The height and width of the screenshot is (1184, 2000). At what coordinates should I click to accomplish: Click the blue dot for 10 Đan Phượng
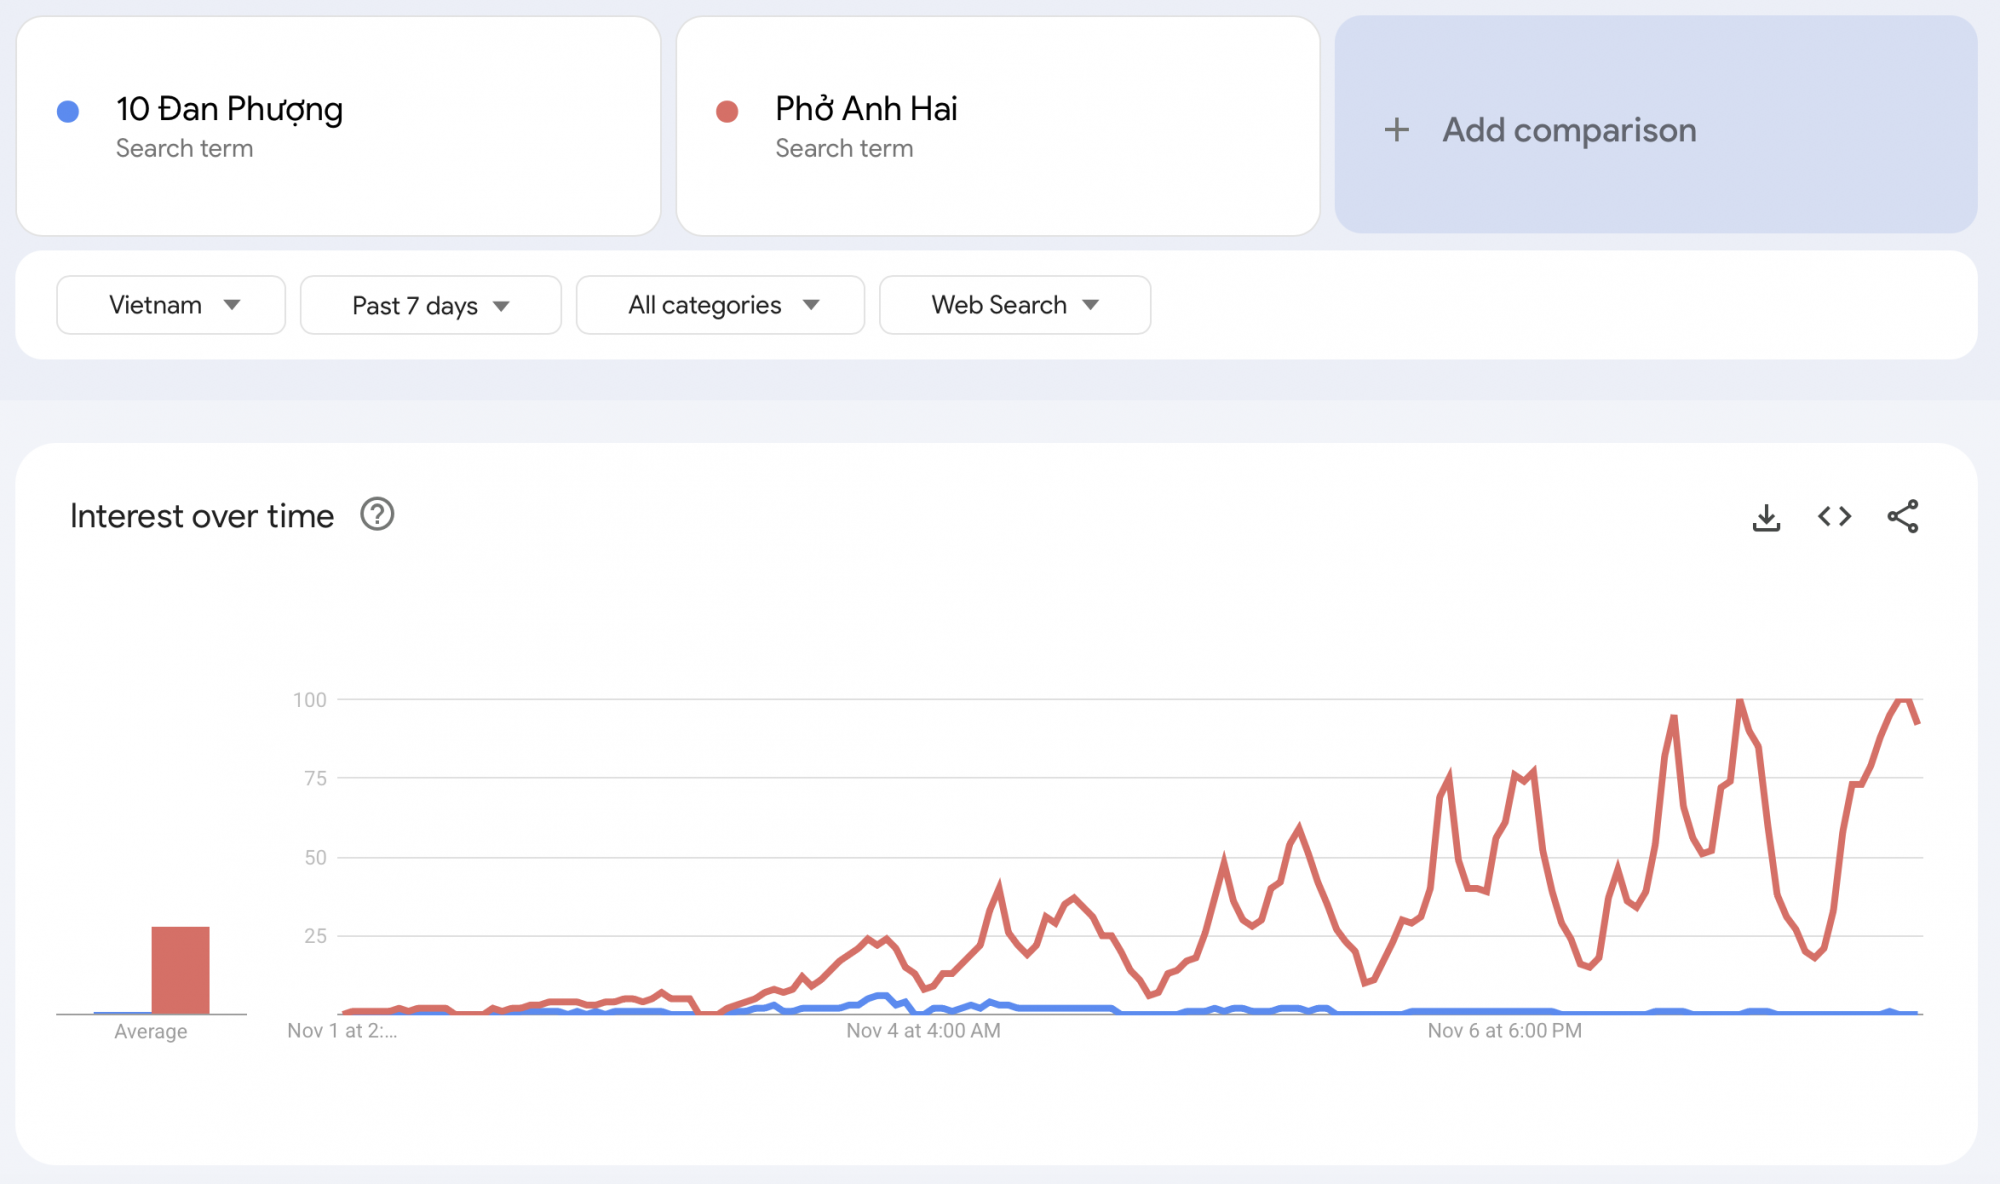point(68,111)
